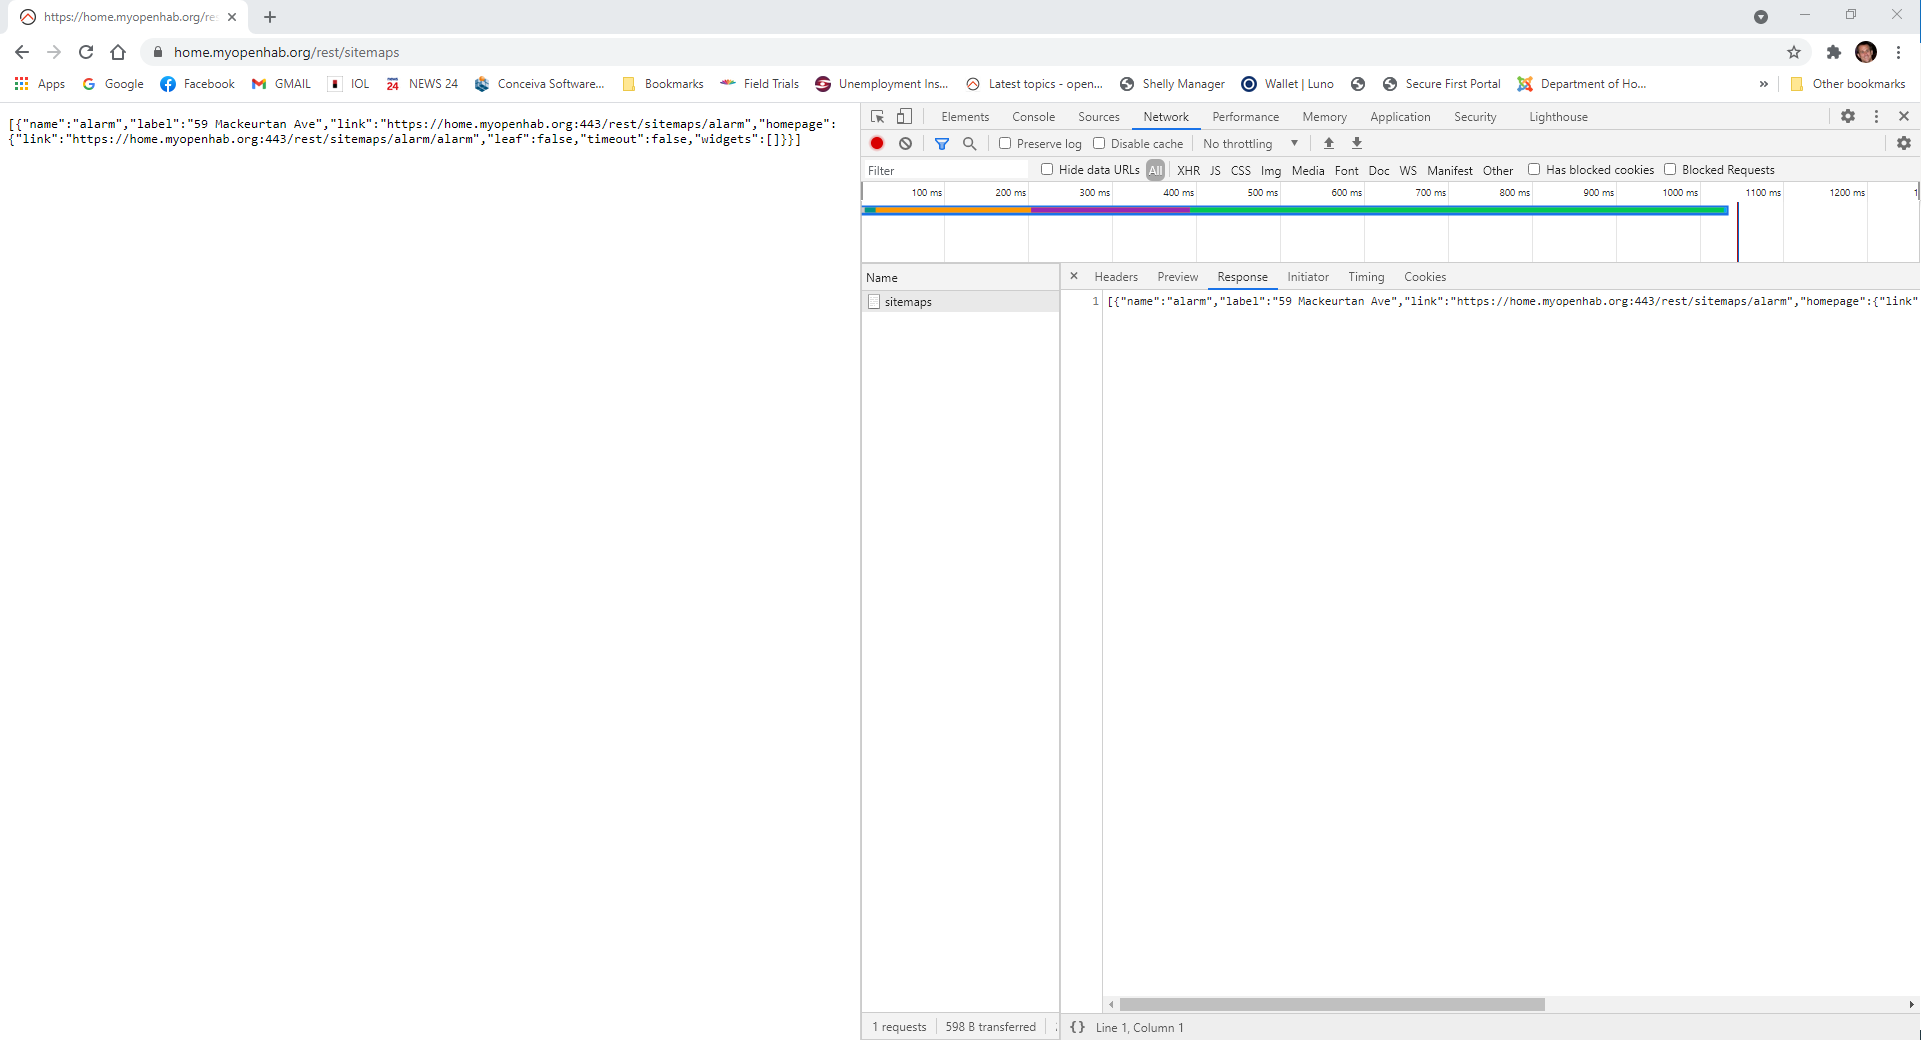Screen dimensions: 1921x1040
Task: Toggle the device toolbar emulation mode
Action: pyautogui.click(x=904, y=116)
